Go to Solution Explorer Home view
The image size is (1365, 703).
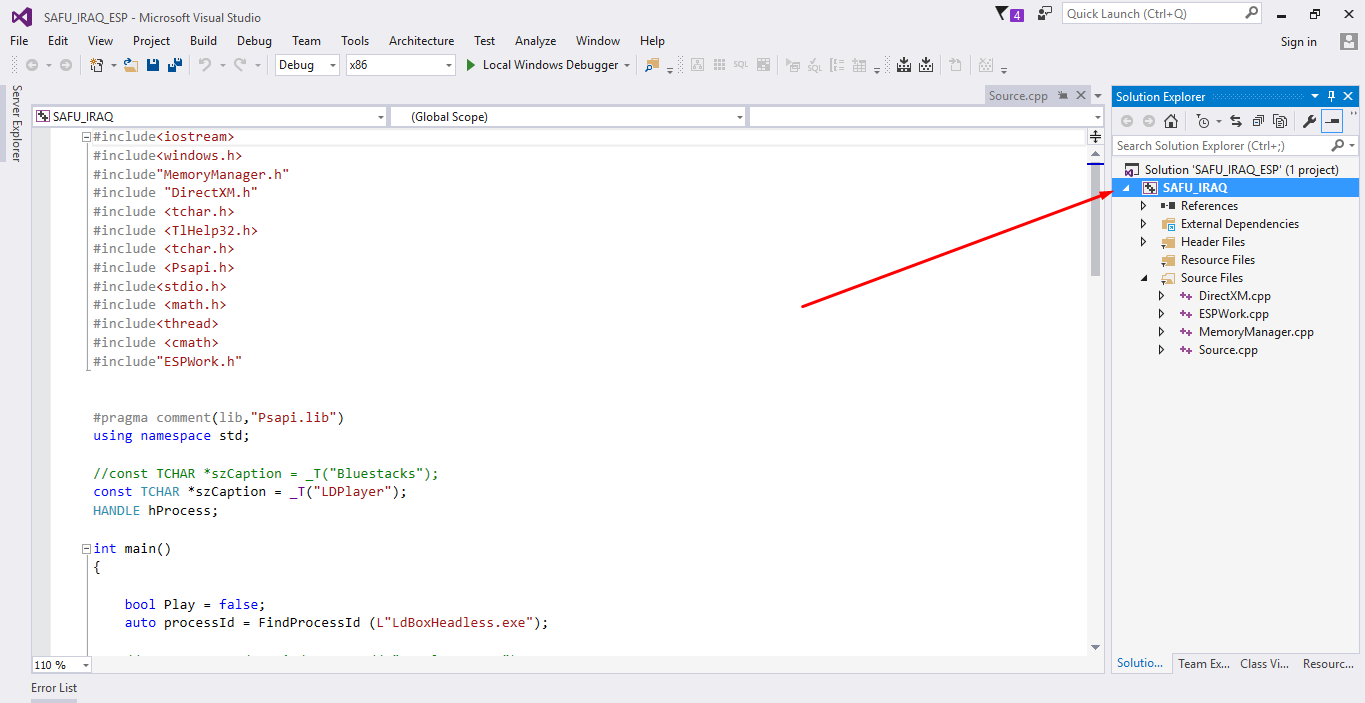coord(1171,121)
